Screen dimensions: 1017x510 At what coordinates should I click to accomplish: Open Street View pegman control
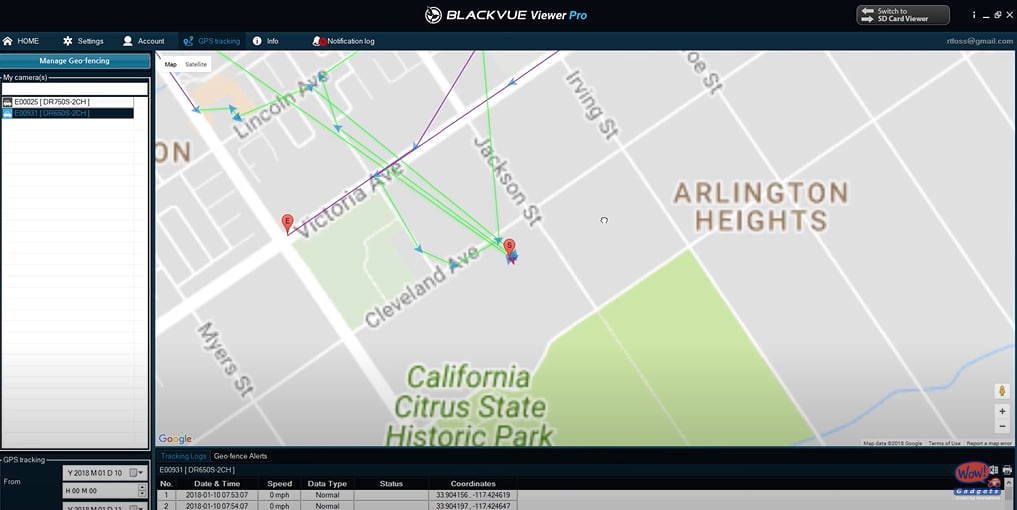(1002, 391)
